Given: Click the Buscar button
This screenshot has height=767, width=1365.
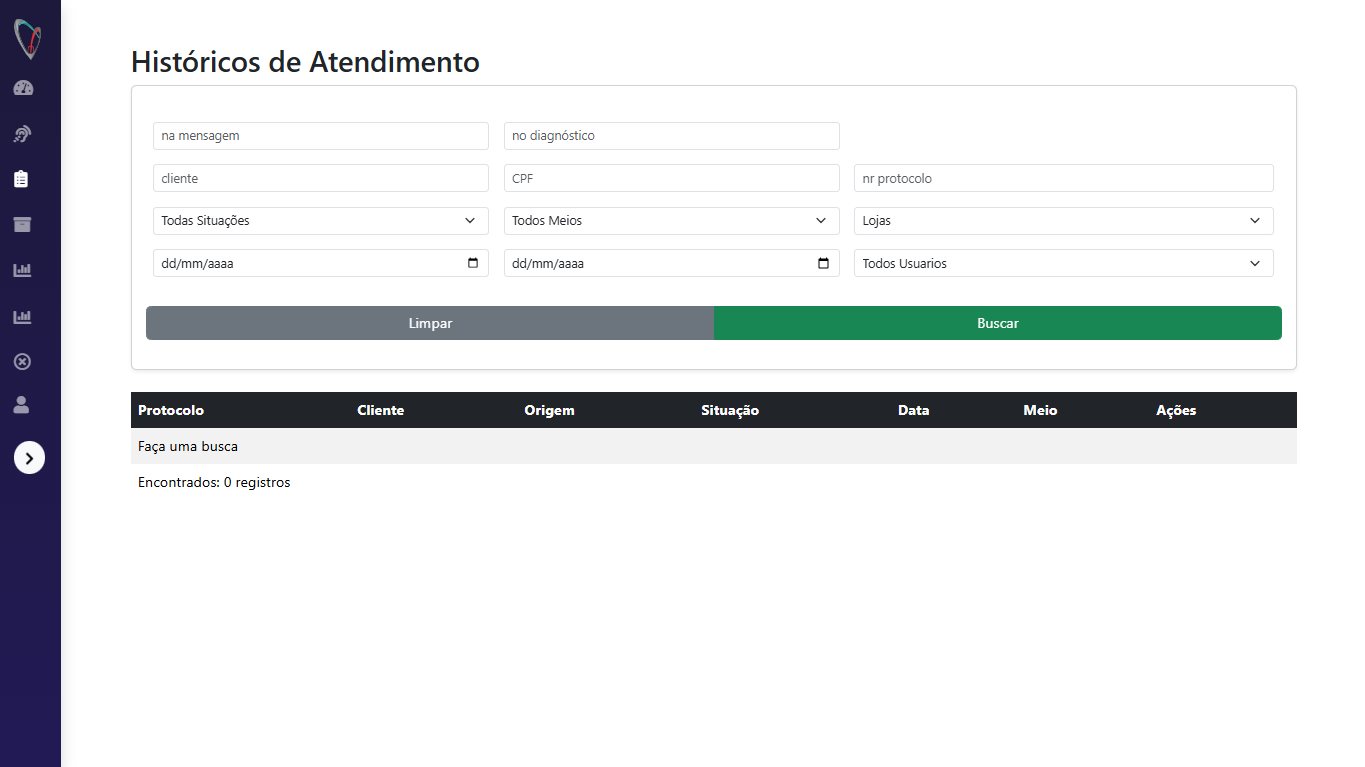Looking at the screenshot, I should click(998, 323).
